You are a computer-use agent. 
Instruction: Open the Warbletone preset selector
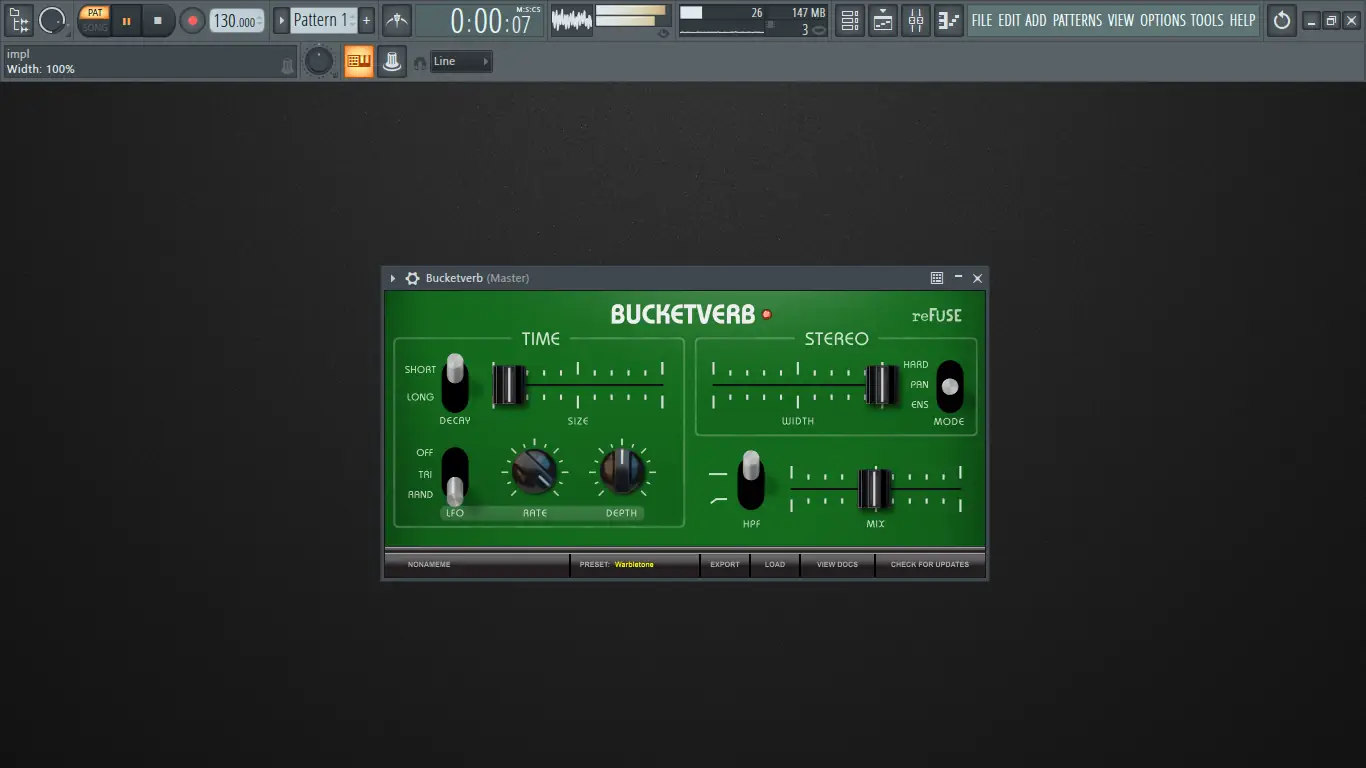click(634, 565)
